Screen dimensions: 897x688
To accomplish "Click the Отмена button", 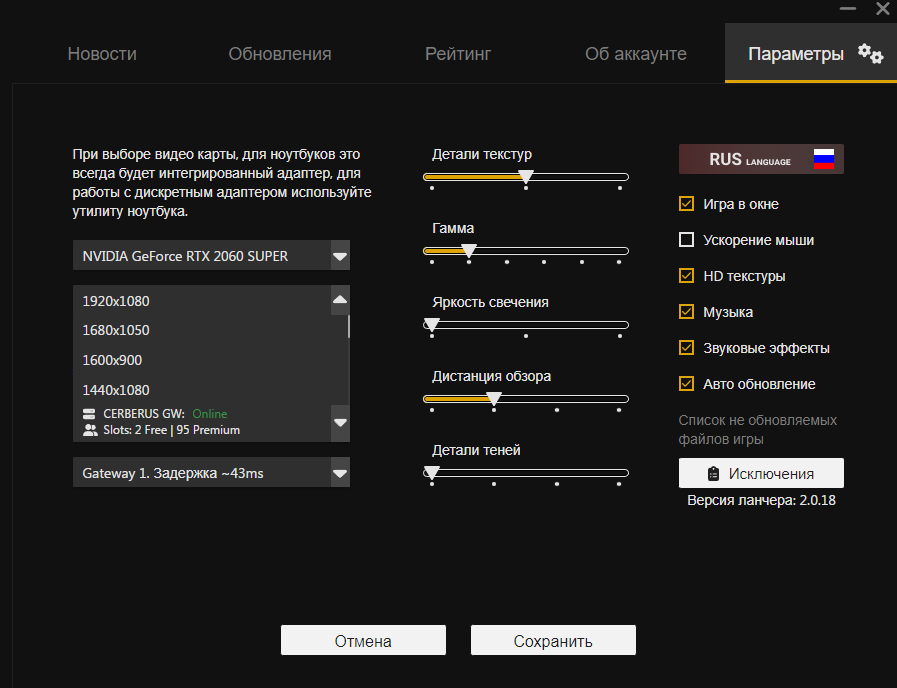I will (363, 640).
